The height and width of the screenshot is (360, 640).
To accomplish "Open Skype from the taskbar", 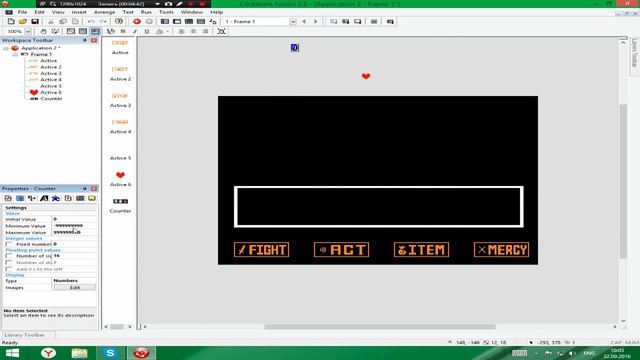I will click(x=110, y=353).
